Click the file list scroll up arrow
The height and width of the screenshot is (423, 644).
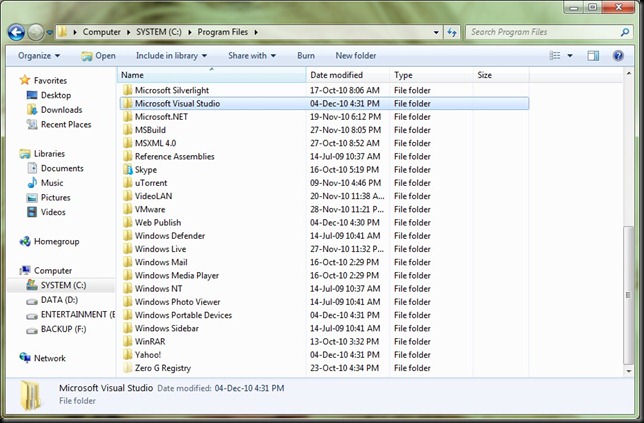click(628, 74)
